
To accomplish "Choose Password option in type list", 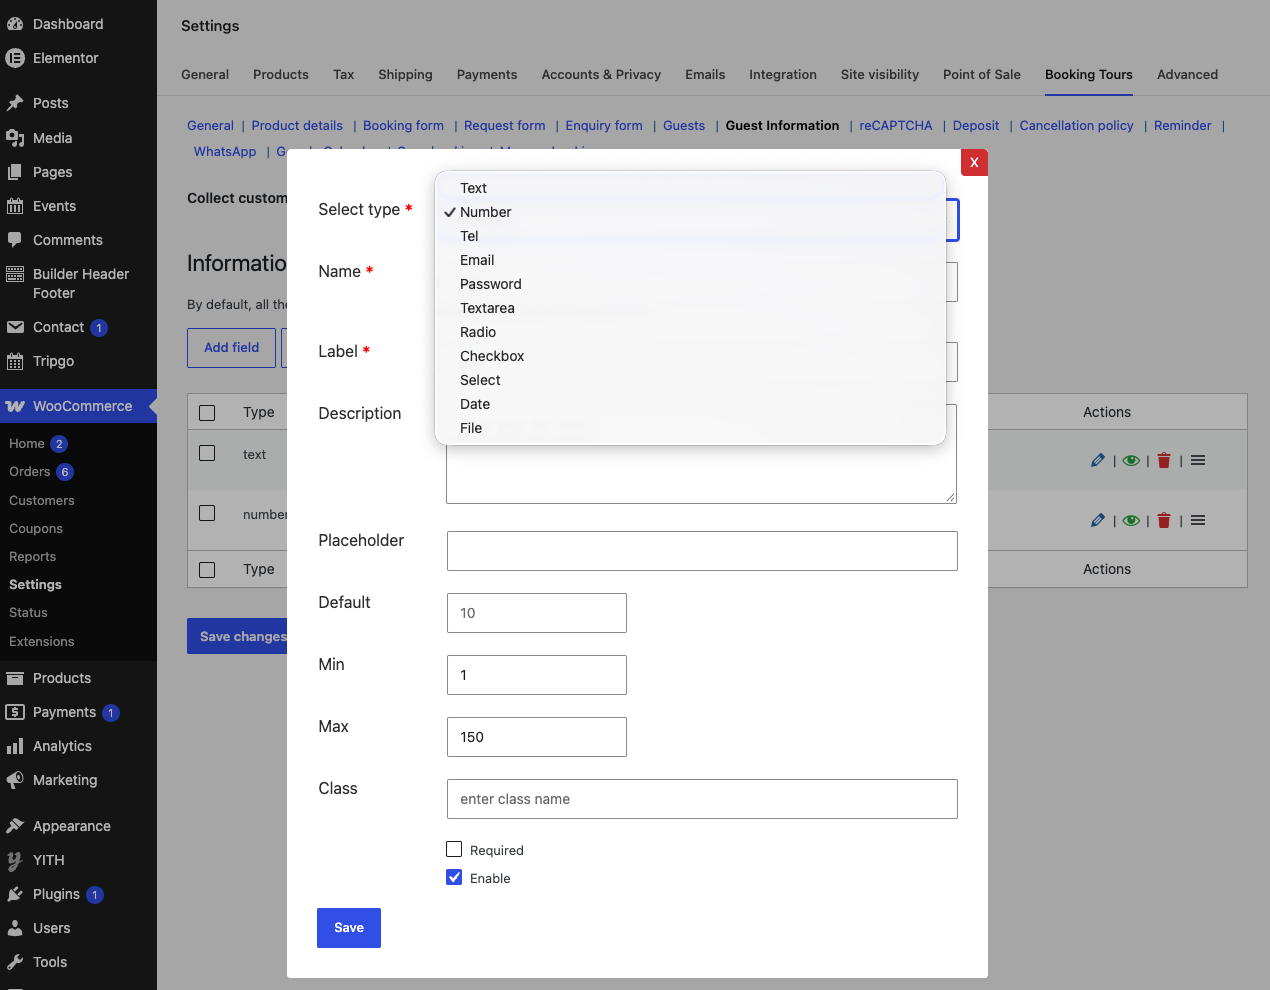I will [690, 284].
